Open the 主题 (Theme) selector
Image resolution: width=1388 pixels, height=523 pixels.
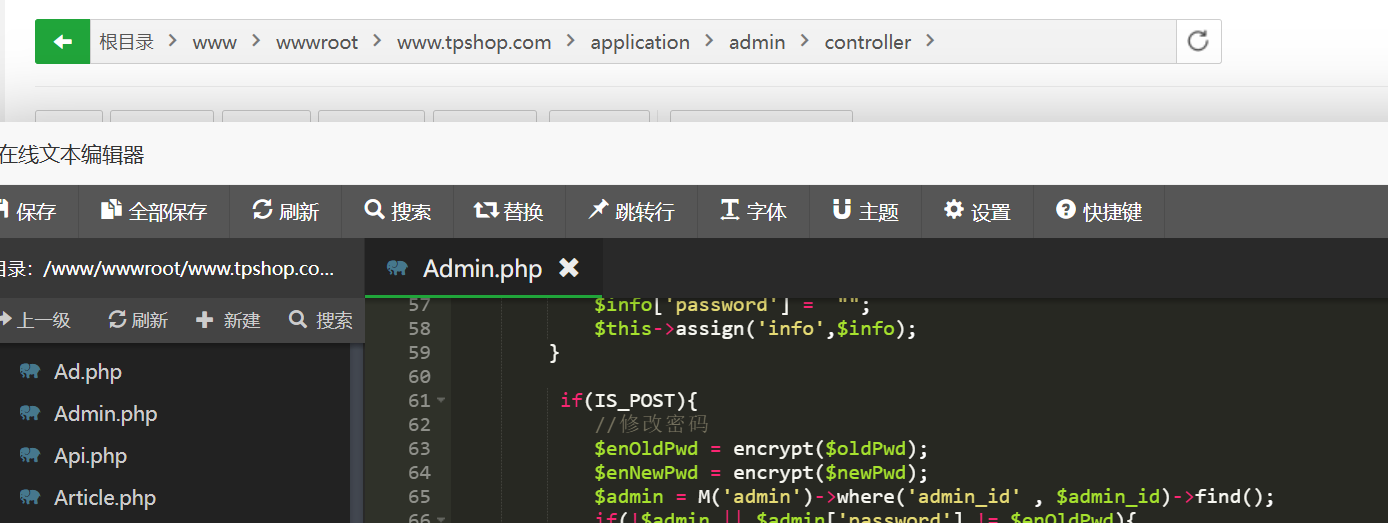point(866,212)
